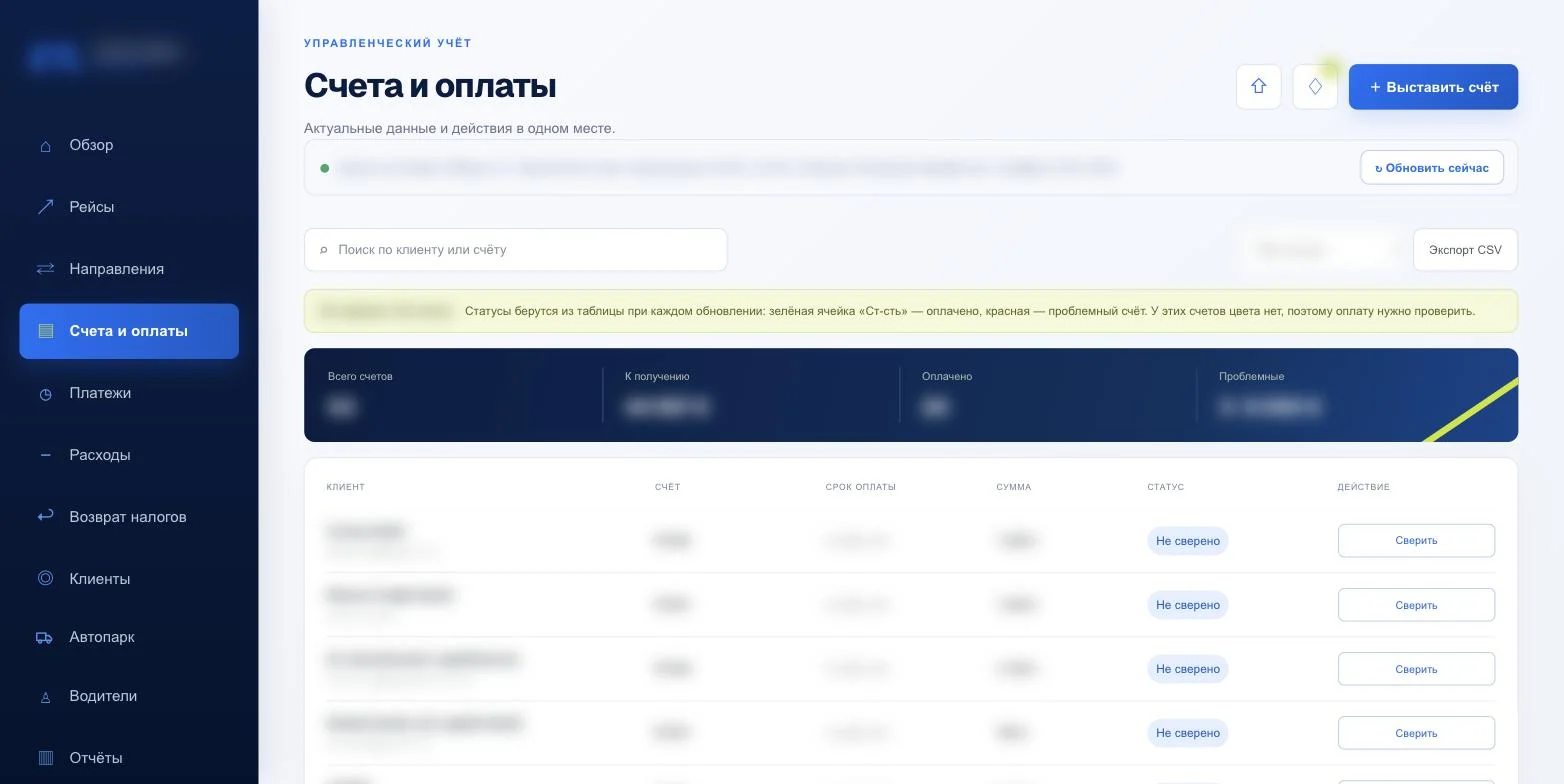The image size is (1564, 784).
Task: Click the ДЕЙСТВИЕ column header
Action: (x=1364, y=487)
